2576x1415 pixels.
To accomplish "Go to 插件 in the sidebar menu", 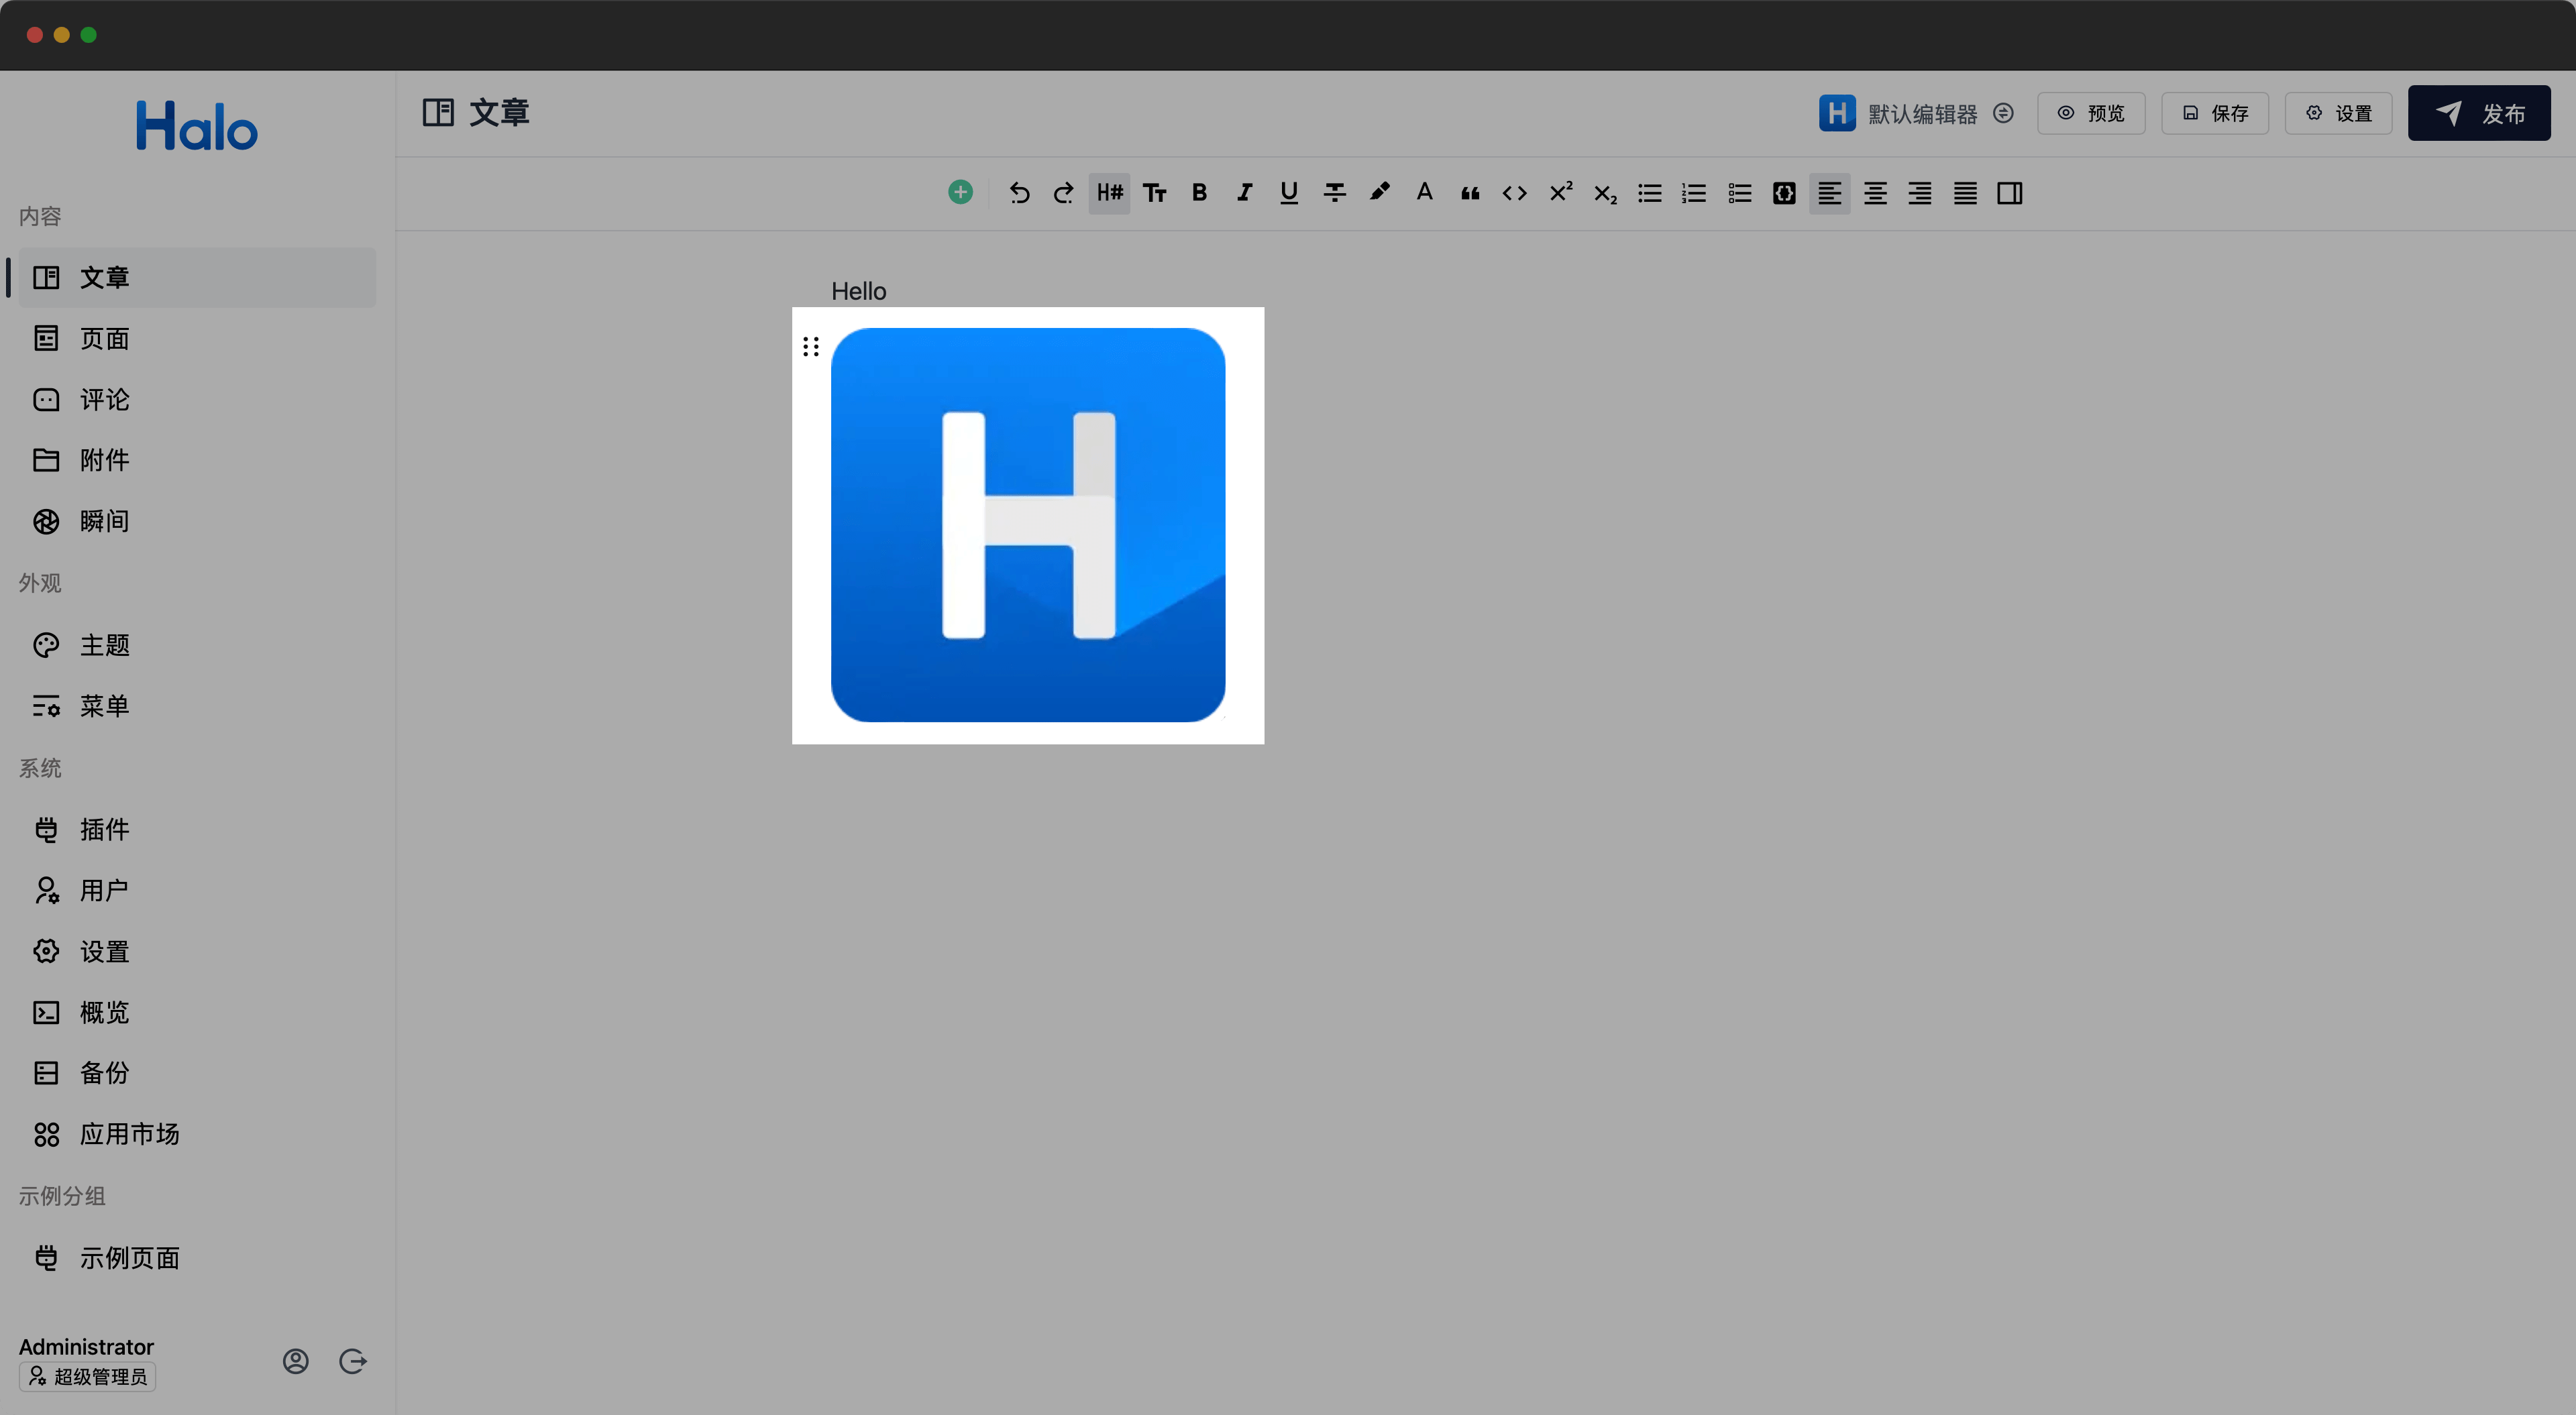I will pos(104,829).
